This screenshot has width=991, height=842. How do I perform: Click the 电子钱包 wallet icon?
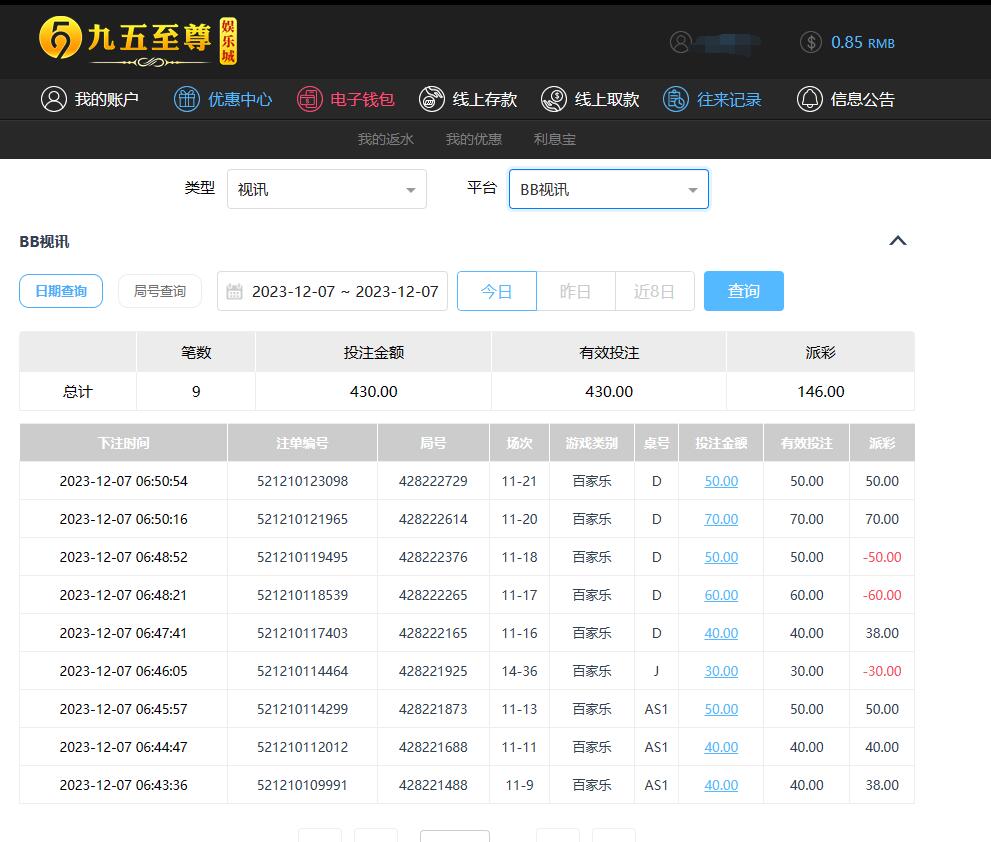click(x=310, y=99)
